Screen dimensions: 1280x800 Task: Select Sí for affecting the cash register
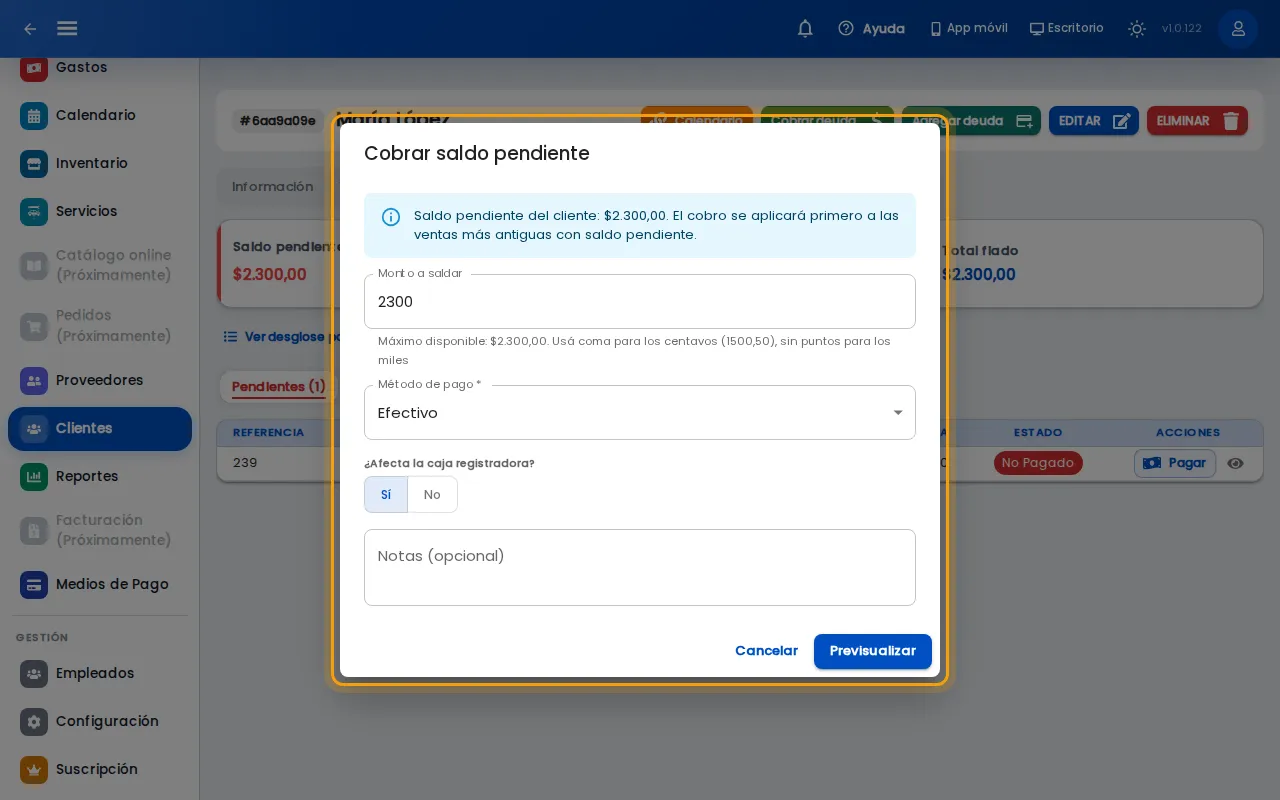[x=386, y=494]
